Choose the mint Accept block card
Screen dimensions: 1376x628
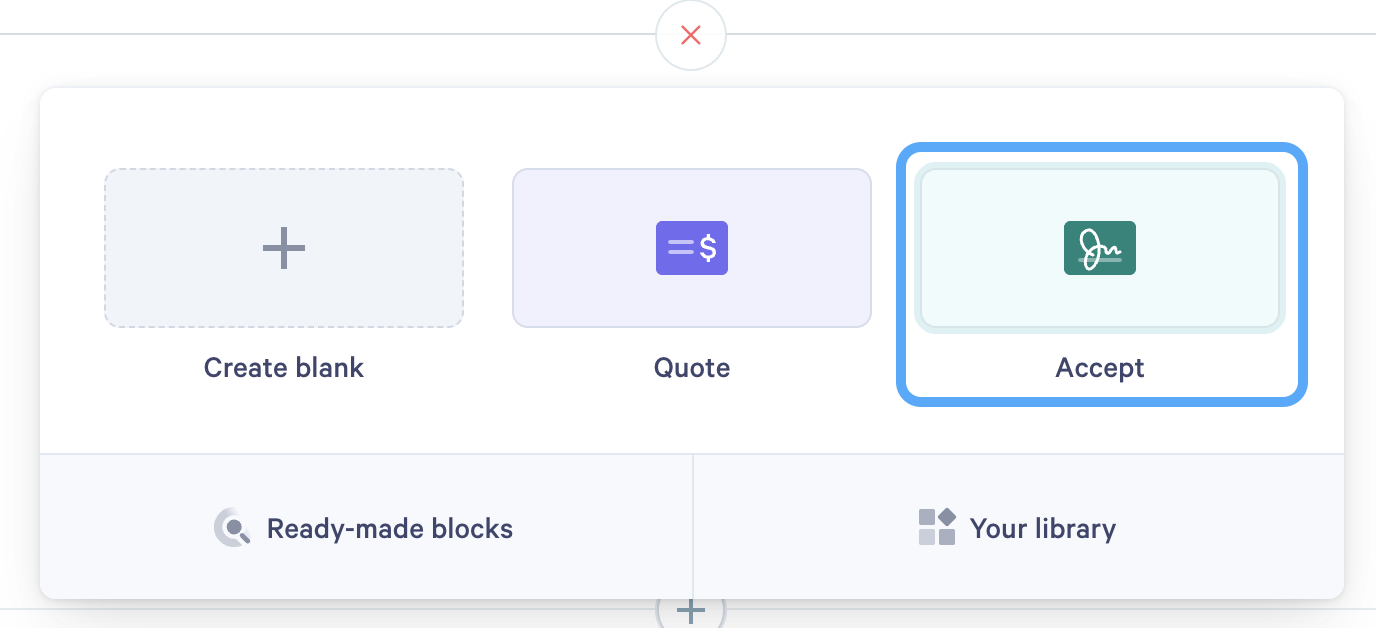click(x=1100, y=248)
